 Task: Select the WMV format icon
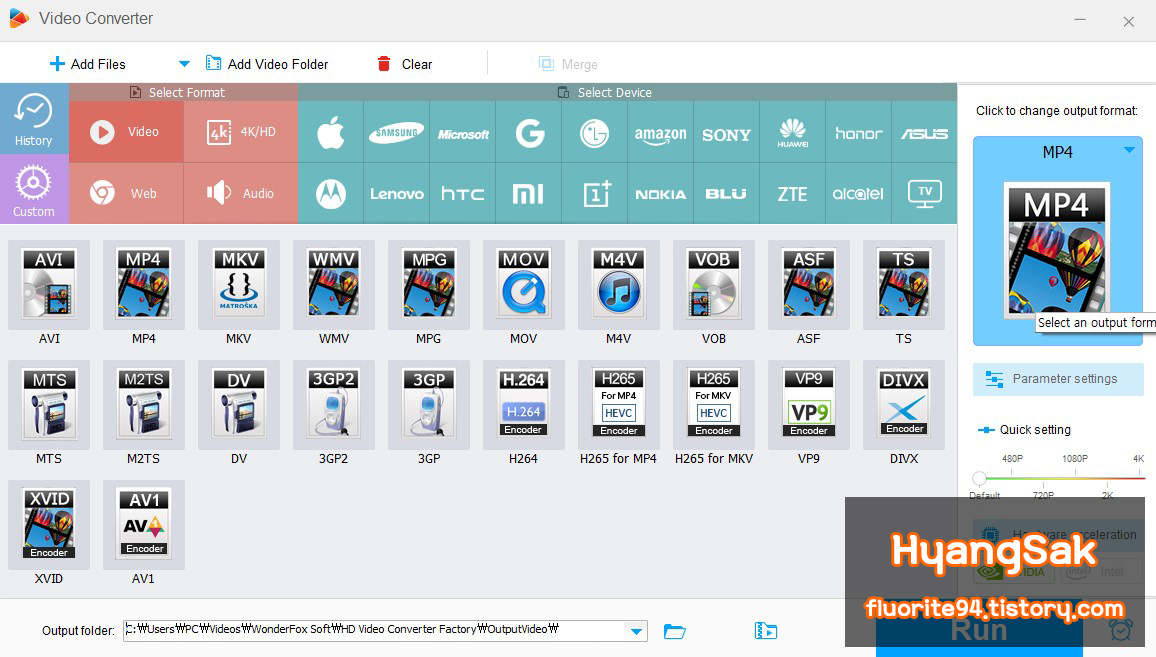click(x=334, y=285)
